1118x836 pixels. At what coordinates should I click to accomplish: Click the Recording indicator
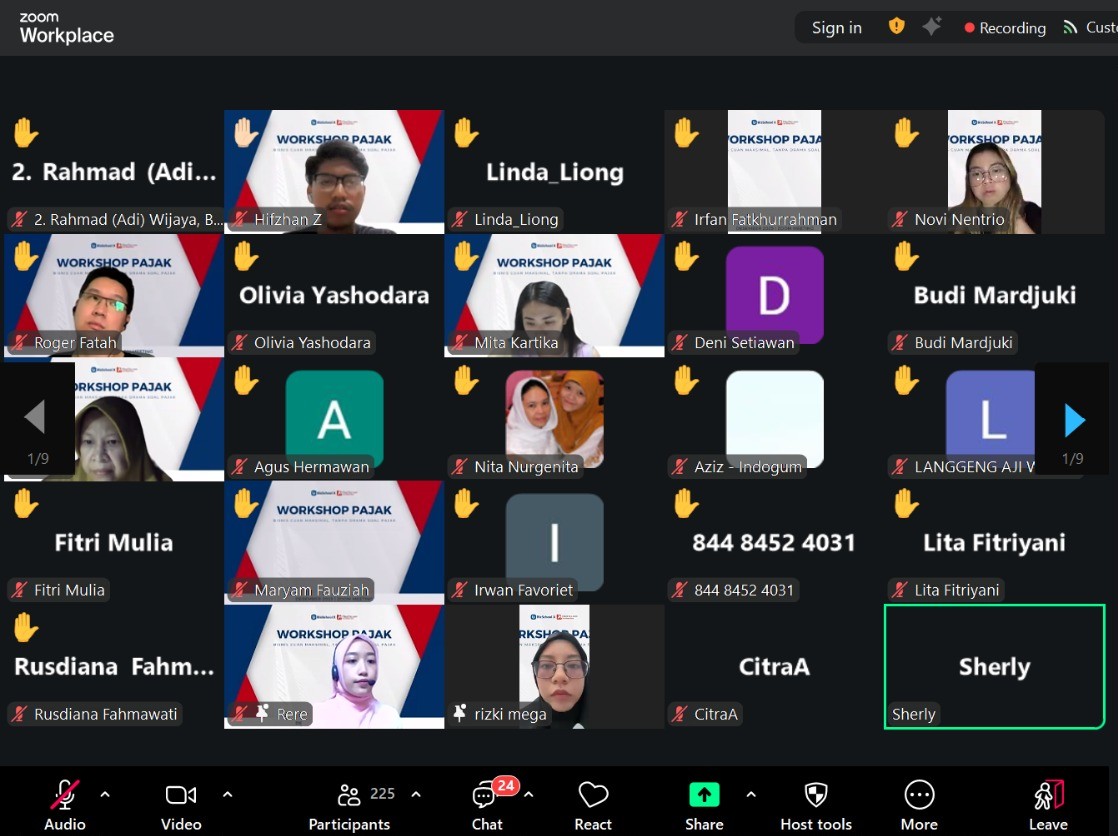1005,28
